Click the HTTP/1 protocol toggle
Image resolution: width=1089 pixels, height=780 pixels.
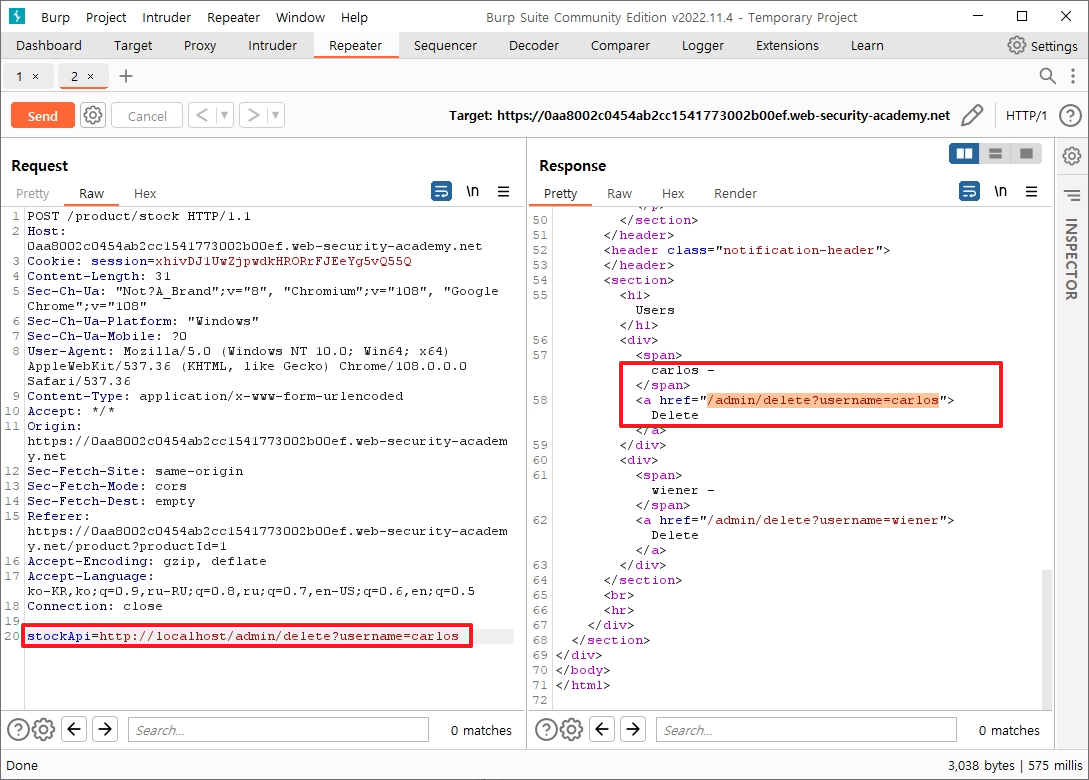point(1026,115)
